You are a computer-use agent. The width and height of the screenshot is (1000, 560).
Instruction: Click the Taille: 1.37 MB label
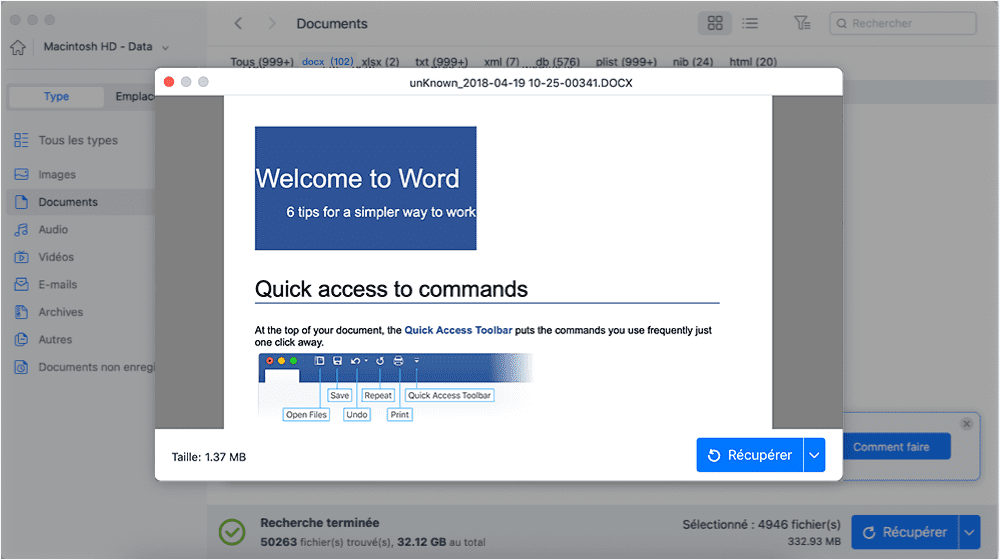(209, 457)
